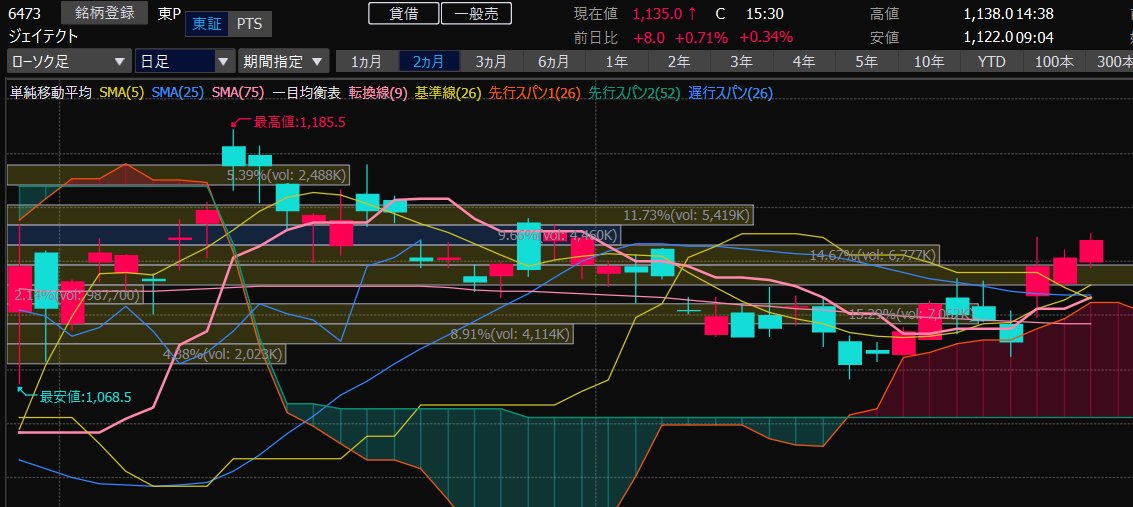Viewport: 1133px width, 507px height.
Task: Select the 5年 period
Action: pos(866,61)
